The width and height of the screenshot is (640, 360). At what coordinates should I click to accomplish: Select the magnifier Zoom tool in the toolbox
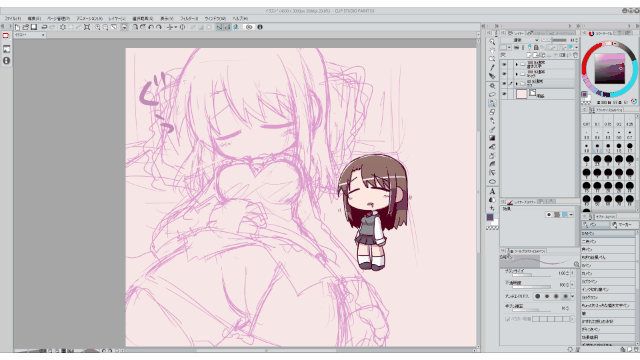492,42
